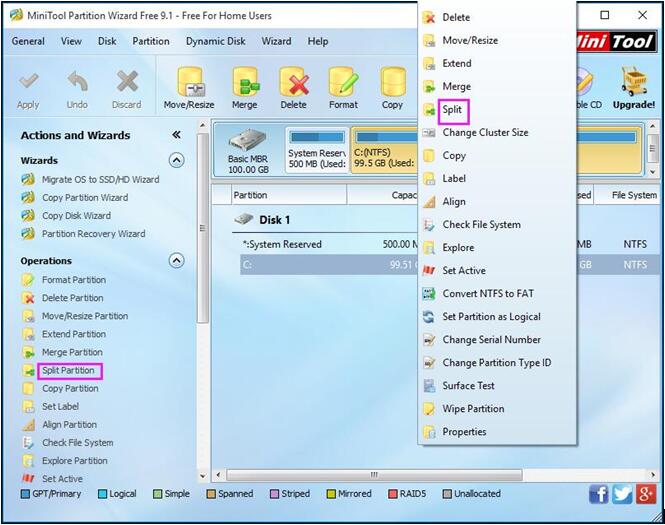The image size is (665, 525).
Task: Open Google Plus social icon
Action: pyautogui.click(x=645, y=494)
